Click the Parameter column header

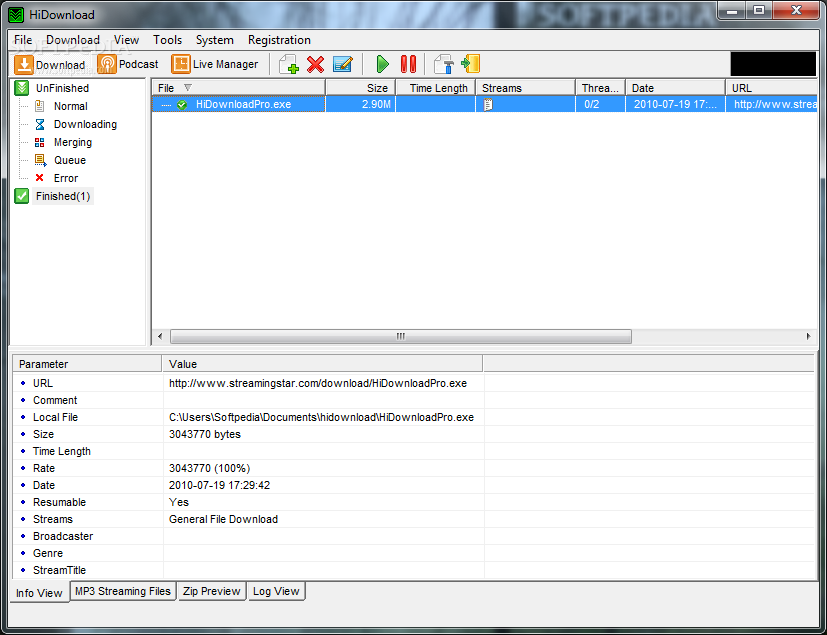coord(87,364)
